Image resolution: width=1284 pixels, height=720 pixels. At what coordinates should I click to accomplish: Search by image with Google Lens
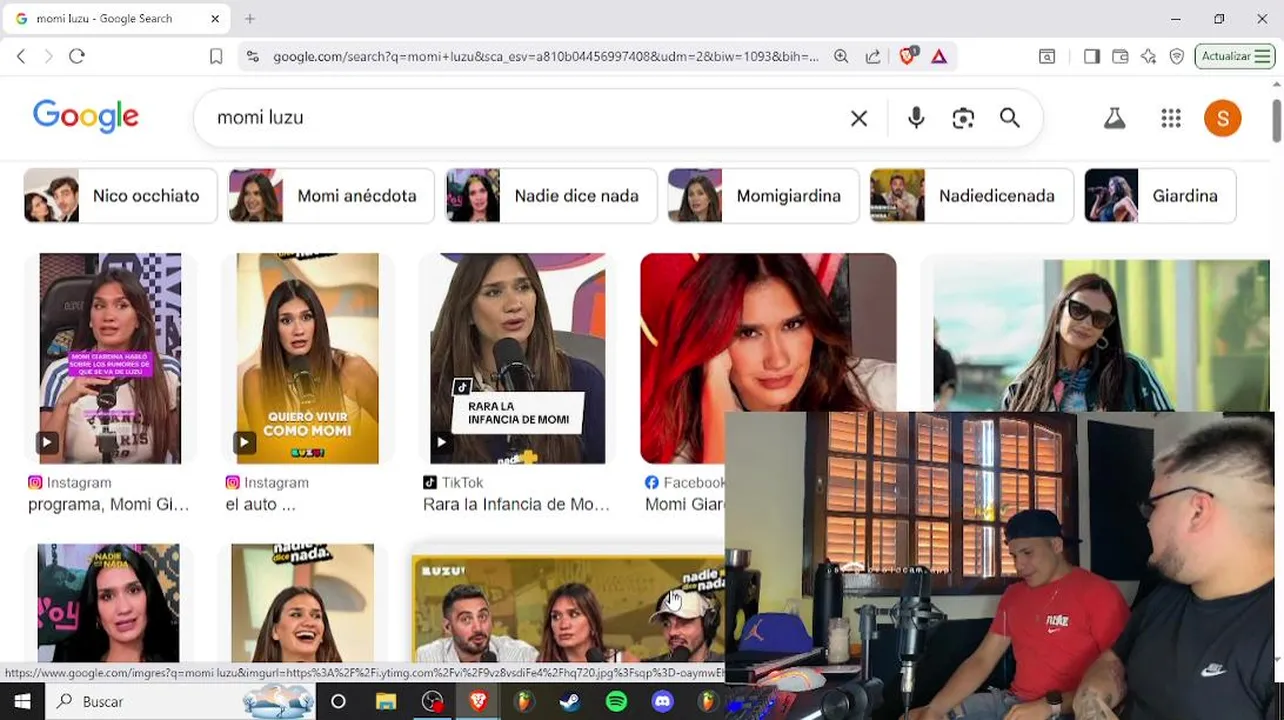point(963,118)
